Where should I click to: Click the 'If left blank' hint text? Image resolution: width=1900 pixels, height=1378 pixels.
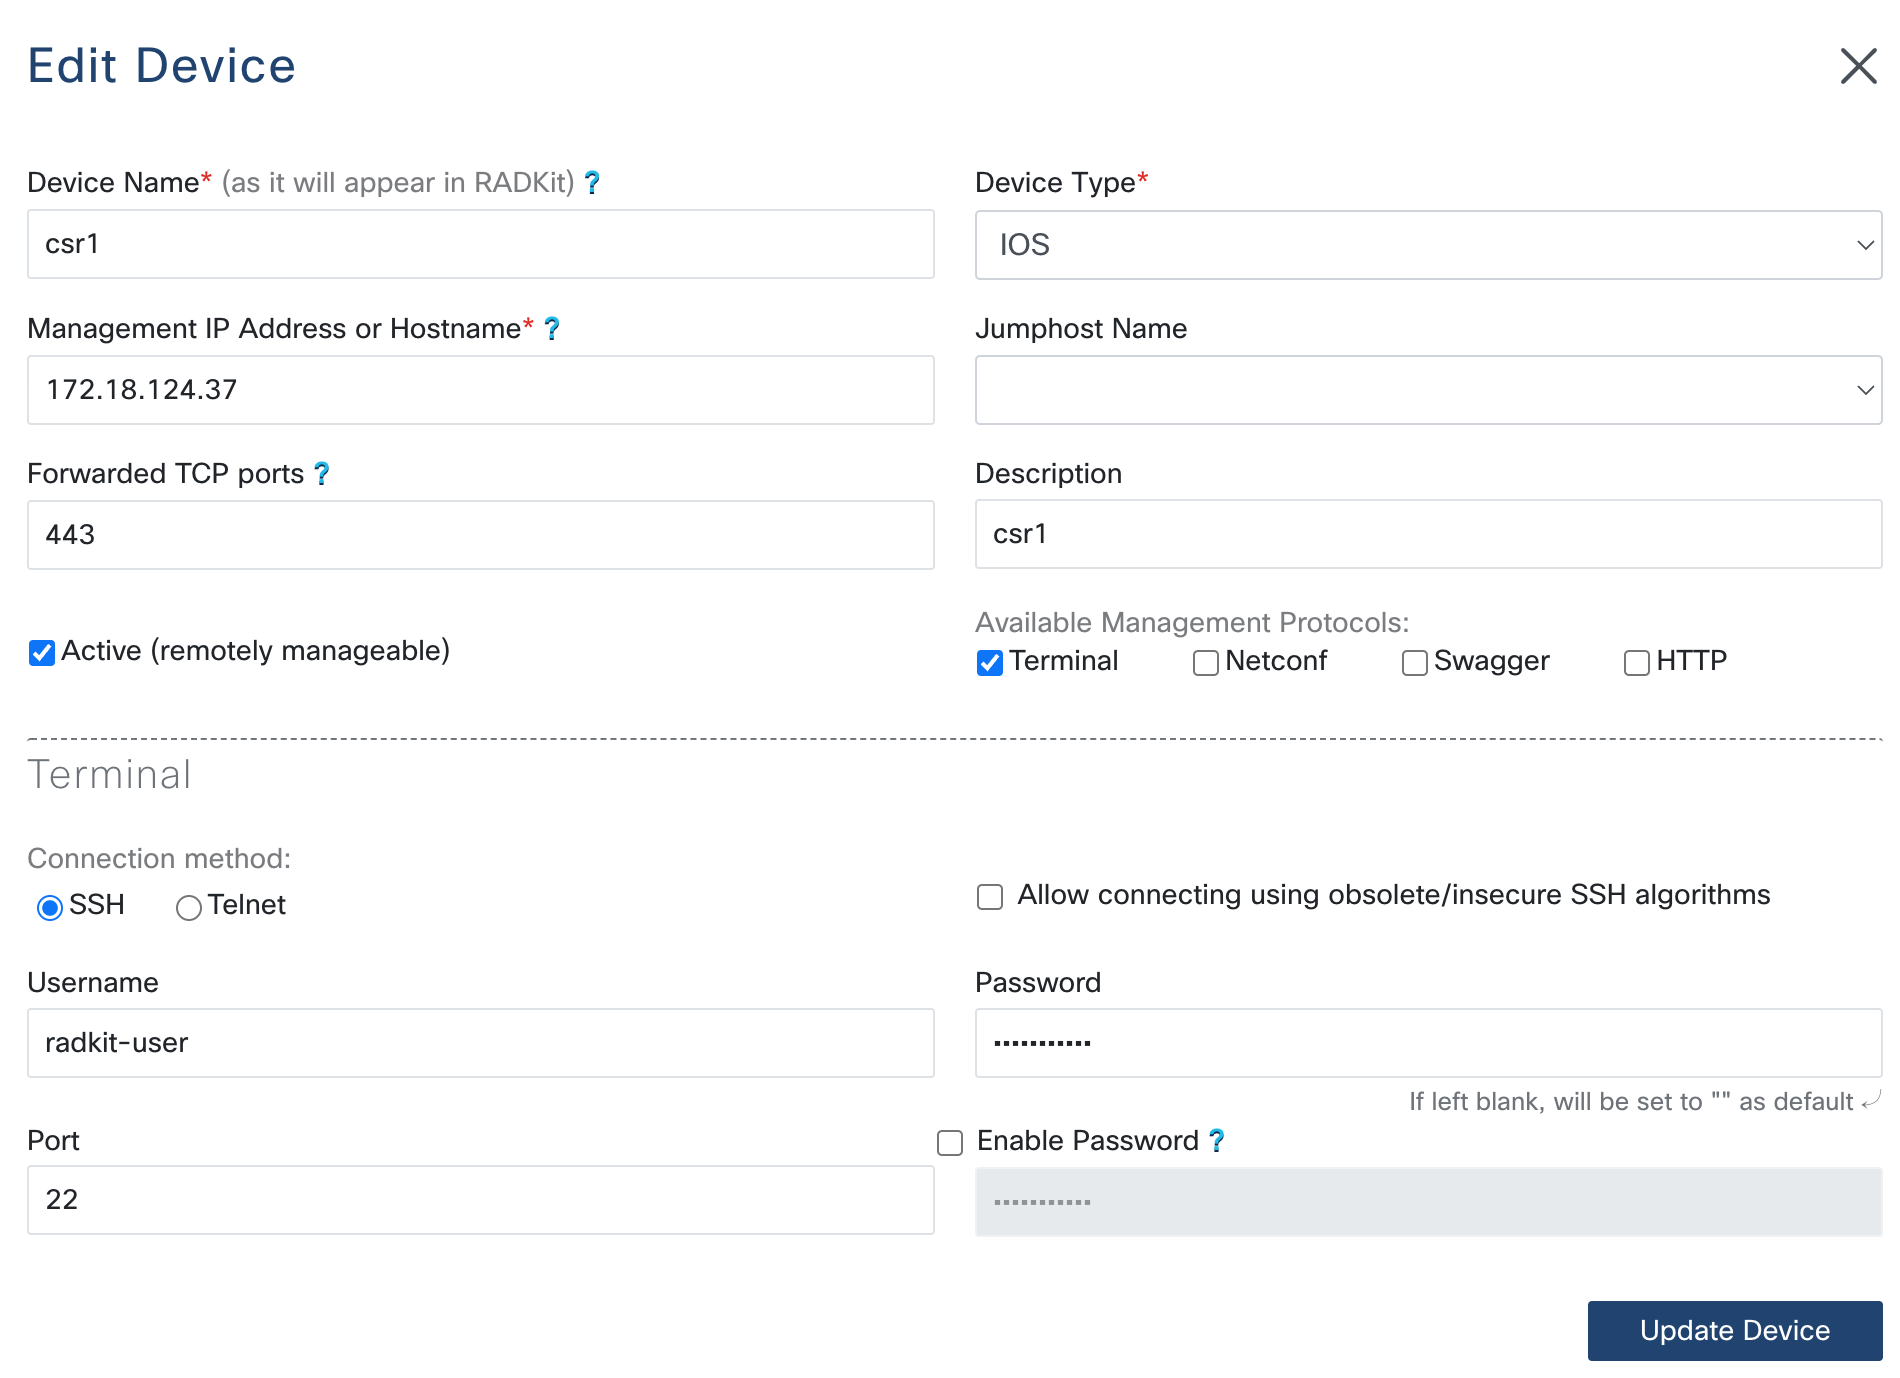pos(1632,1101)
